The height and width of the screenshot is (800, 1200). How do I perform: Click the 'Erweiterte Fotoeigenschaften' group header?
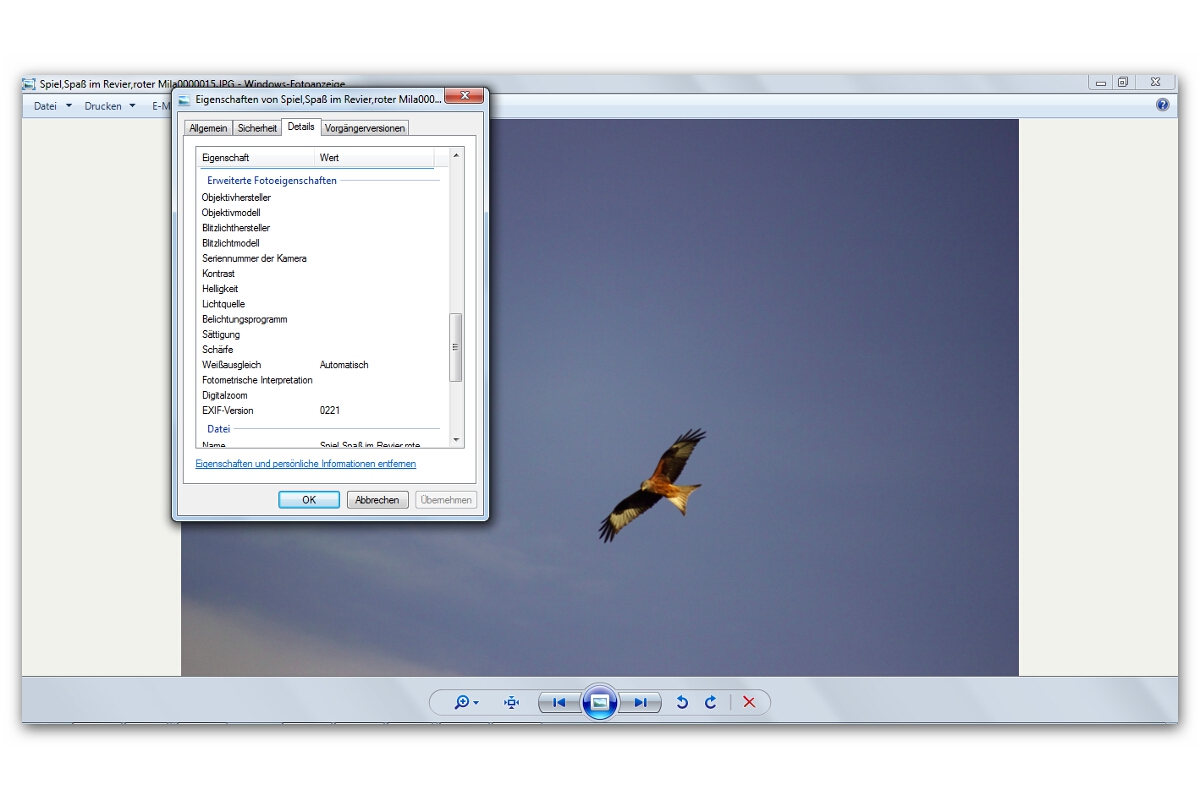(272, 181)
